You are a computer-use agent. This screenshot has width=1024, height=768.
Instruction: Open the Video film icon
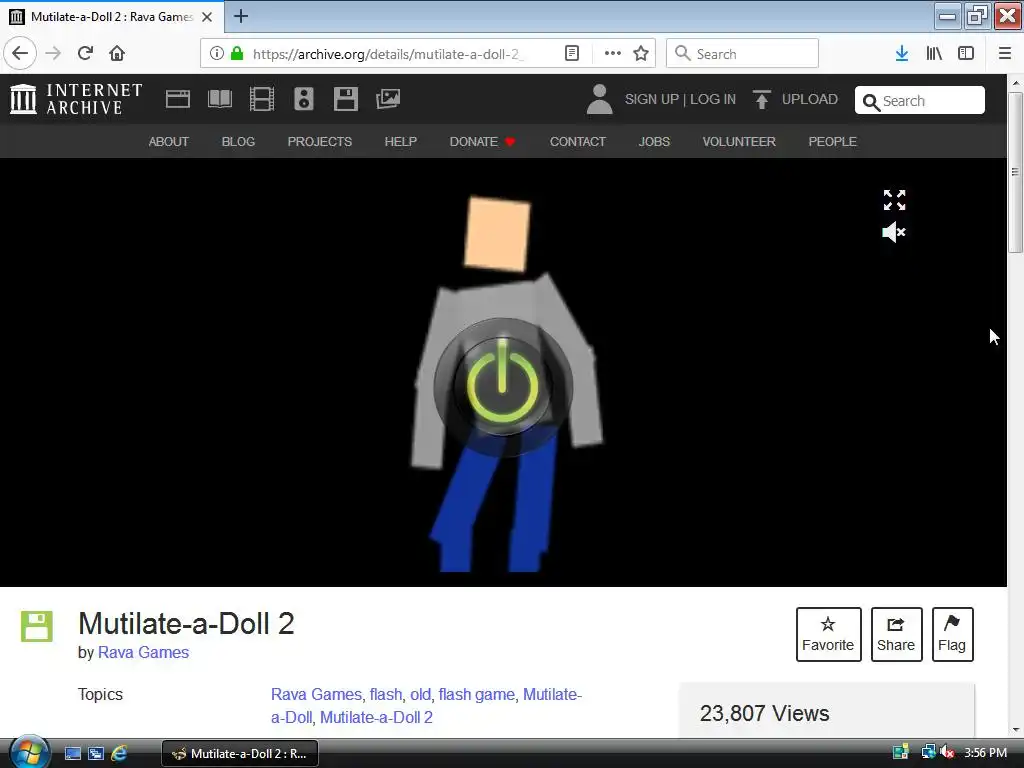pyautogui.click(x=262, y=99)
